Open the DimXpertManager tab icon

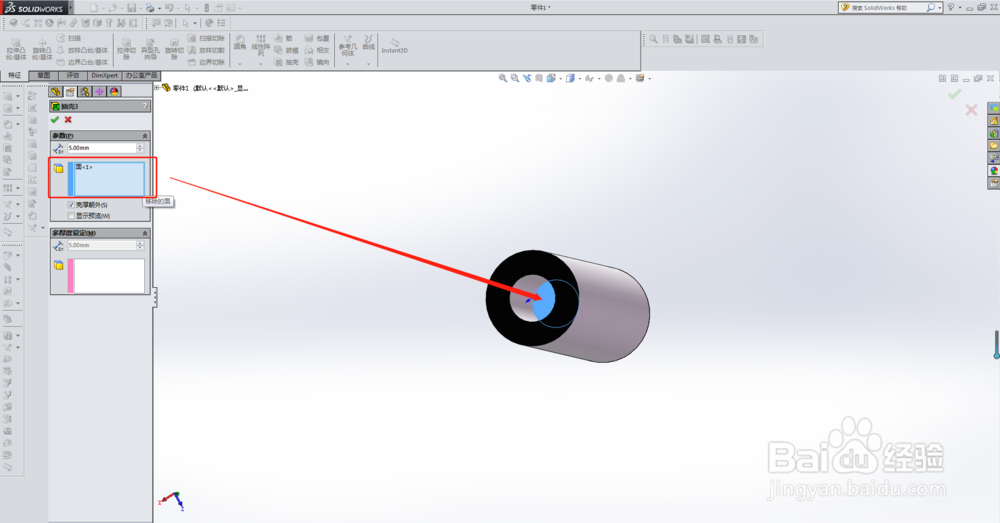(99, 91)
